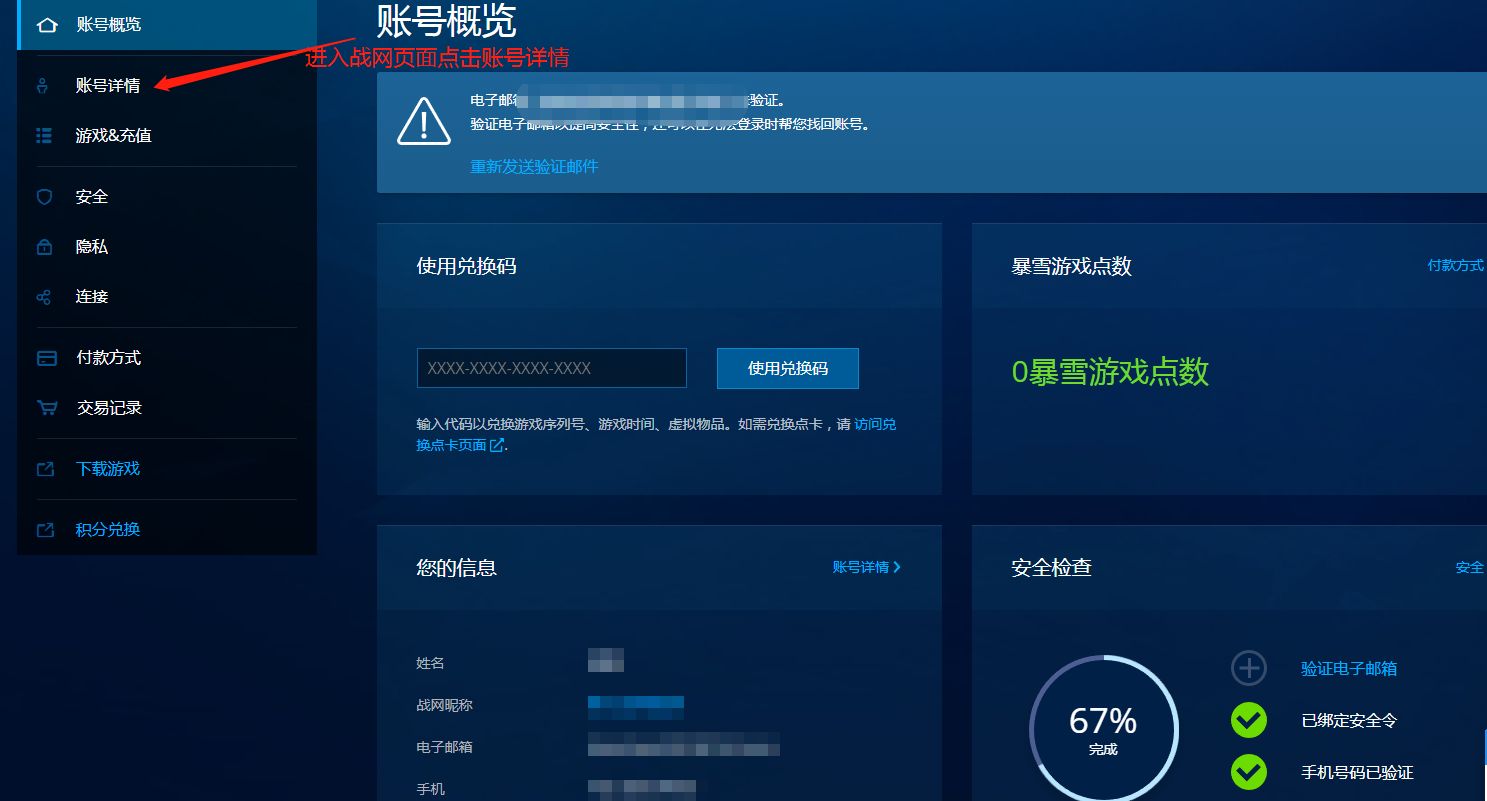Click the external-link icon beside 下载游戏
The height and width of the screenshot is (801, 1487).
[45, 469]
